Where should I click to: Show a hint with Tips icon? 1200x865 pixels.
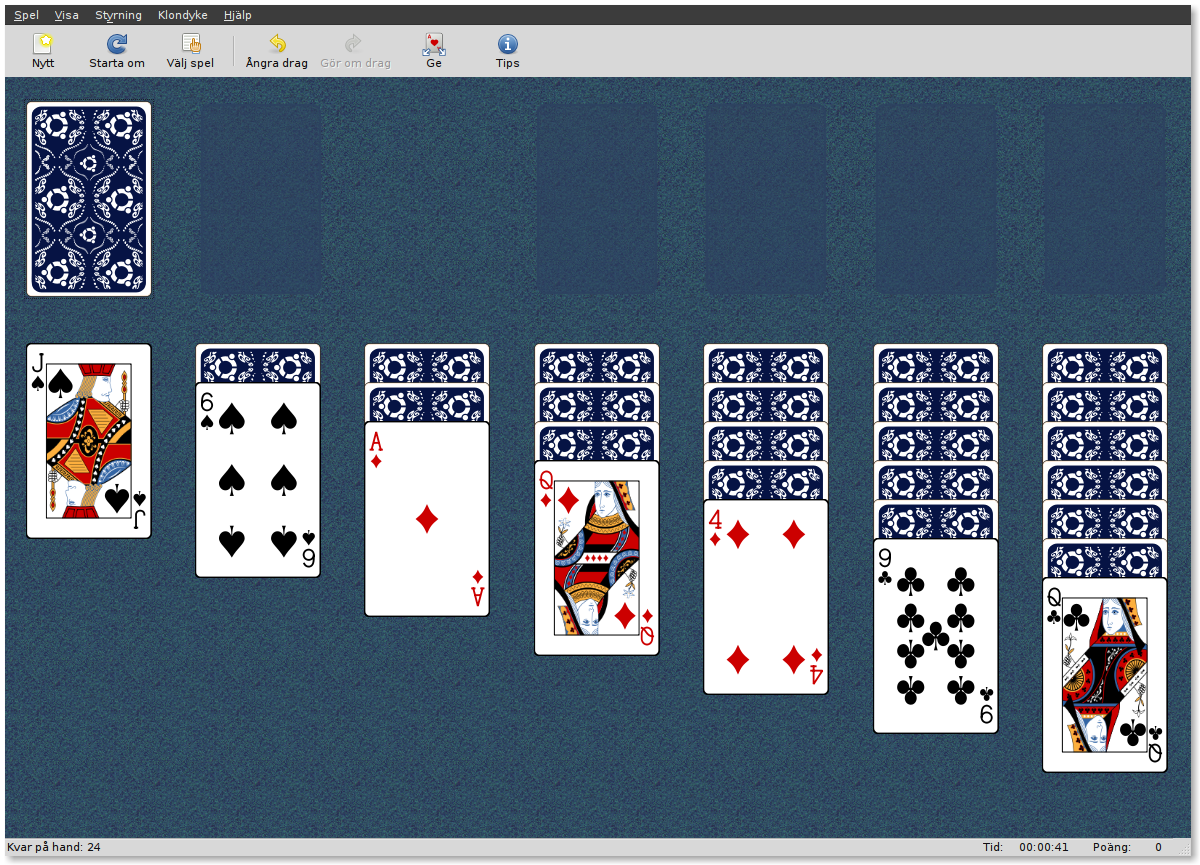507,44
